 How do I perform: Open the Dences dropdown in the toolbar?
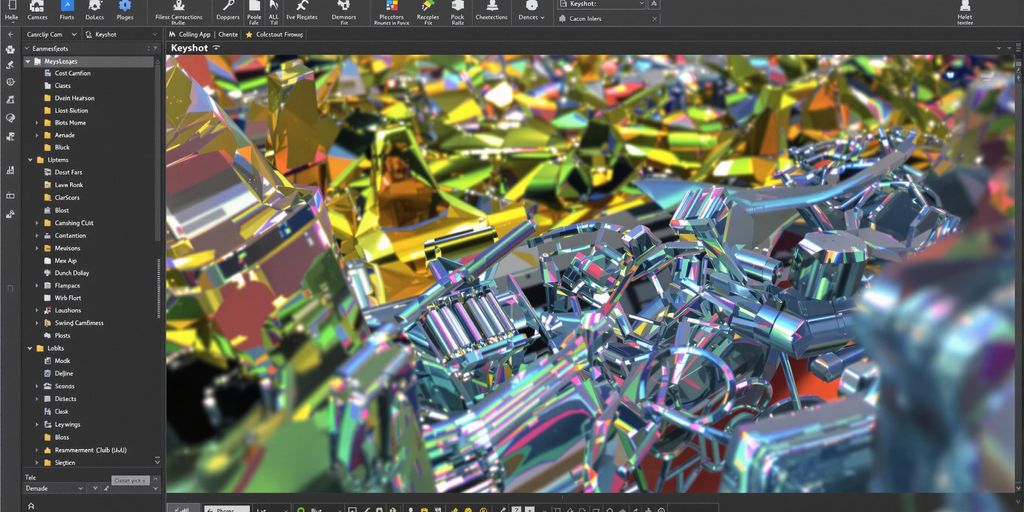[x=532, y=18]
